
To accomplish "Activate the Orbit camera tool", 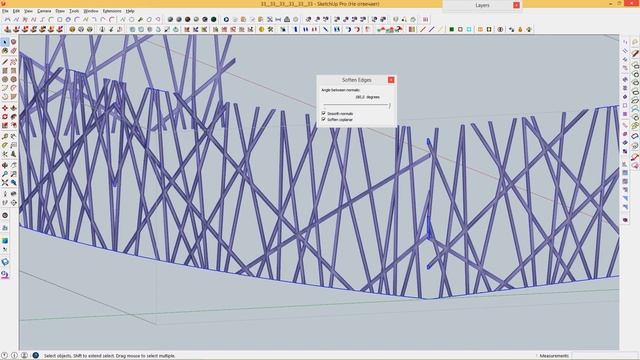I will click(5, 165).
